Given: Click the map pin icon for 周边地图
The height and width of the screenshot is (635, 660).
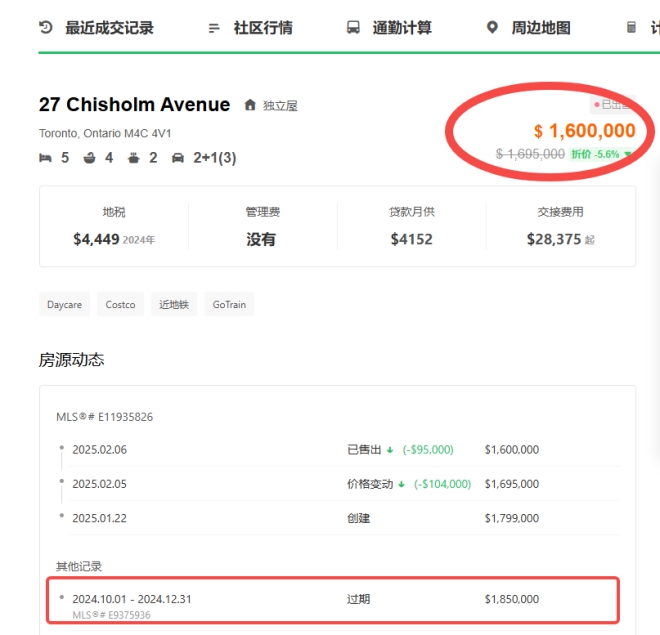Looking at the screenshot, I should coord(492,28).
